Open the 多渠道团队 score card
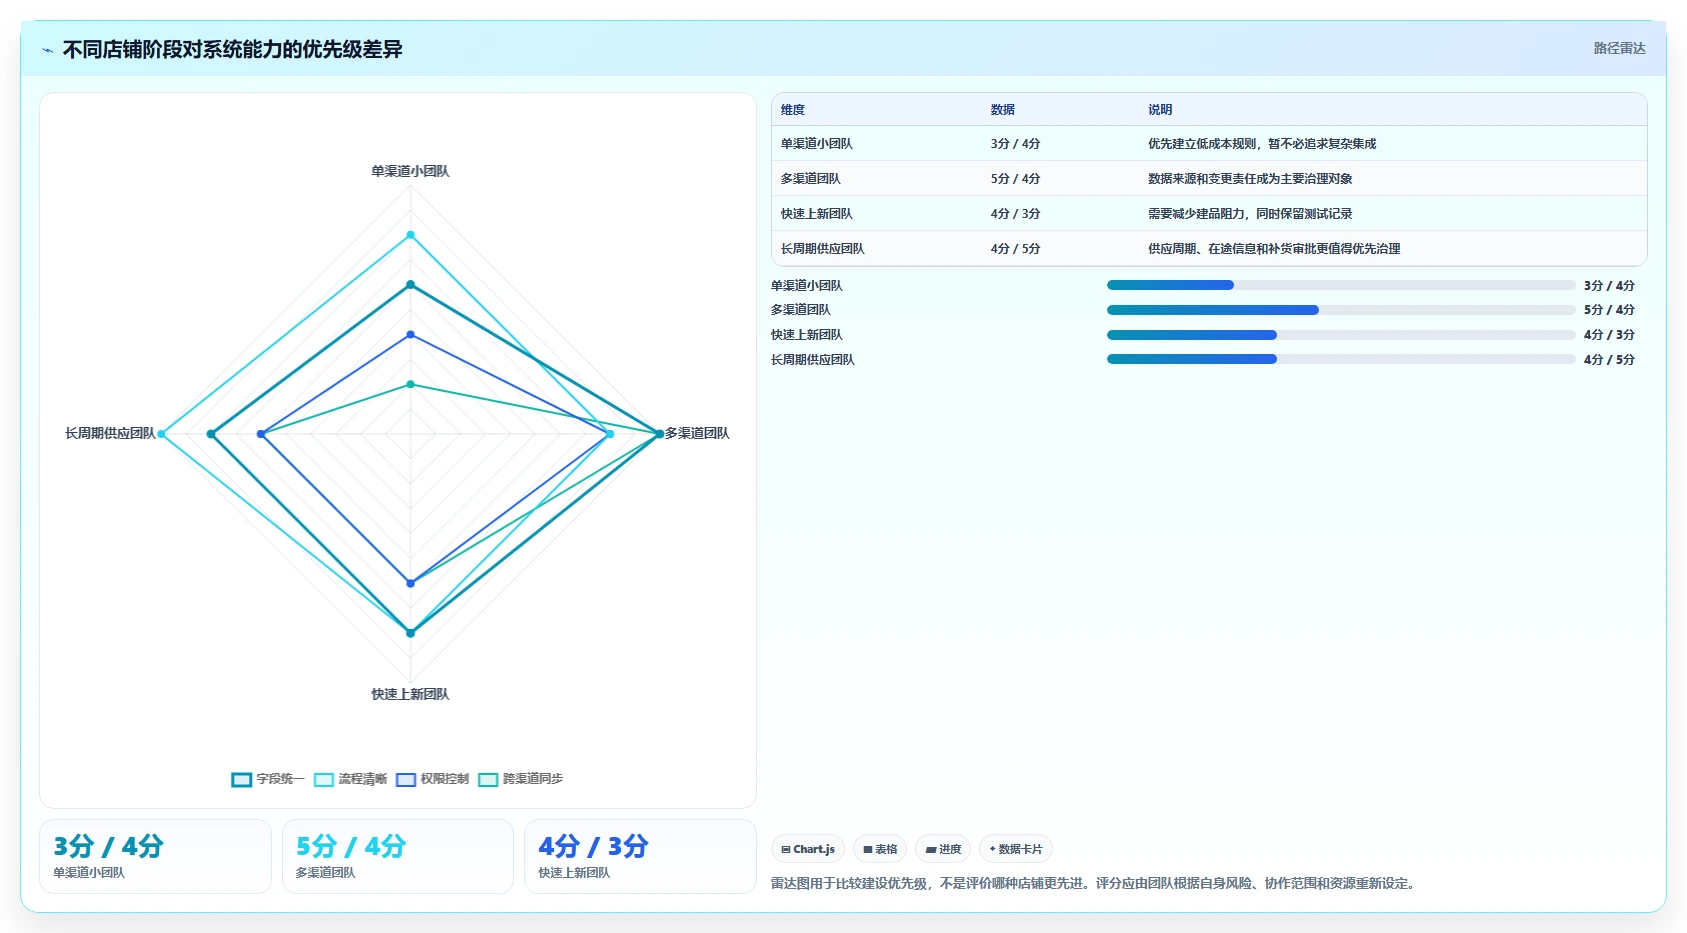Viewport: 1687px width, 933px height. [x=398, y=856]
